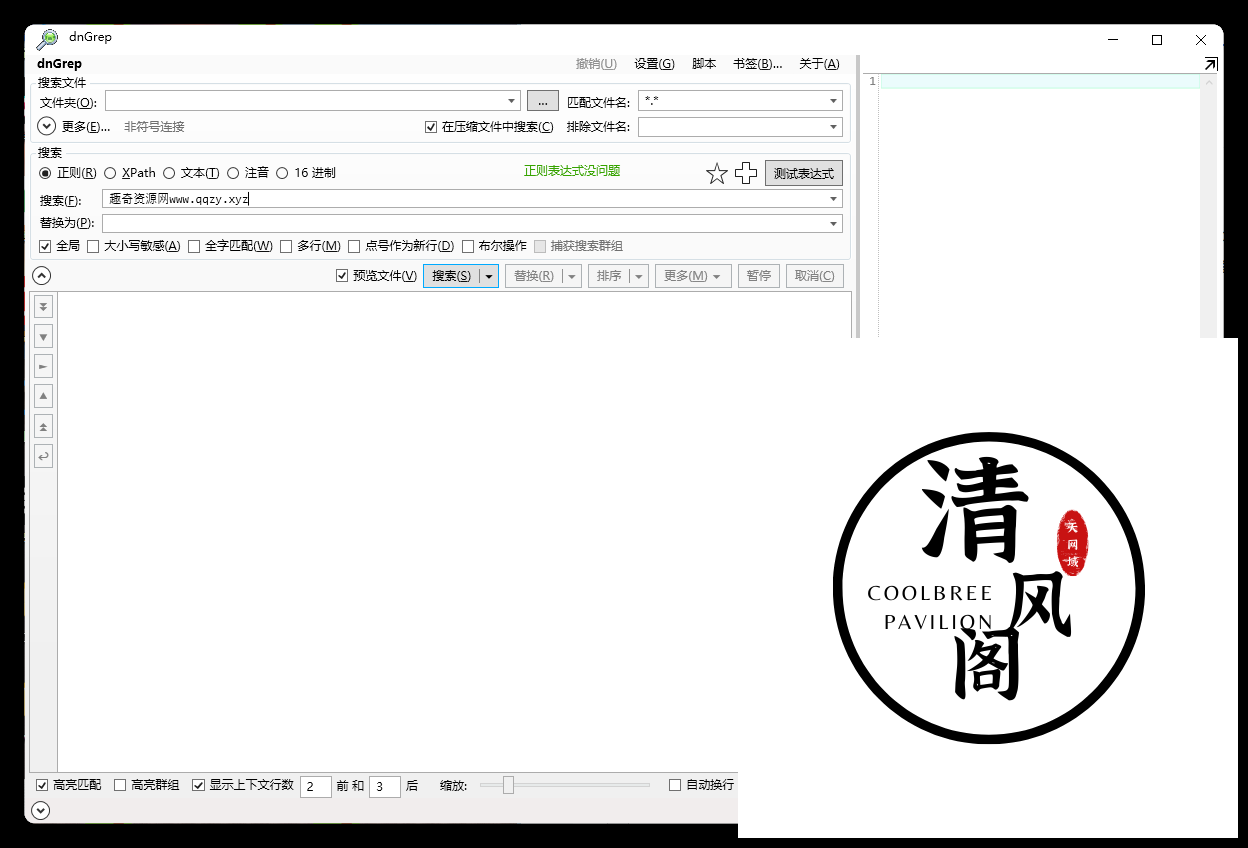Click the 撤销(U) menu item
Image resolution: width=1248 pixels, height=848 pixels.
coord(596,64)
